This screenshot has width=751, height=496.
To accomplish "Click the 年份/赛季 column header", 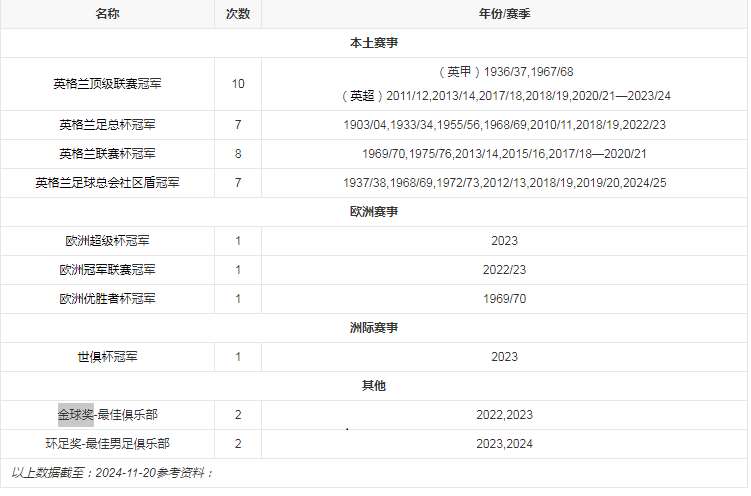I will pyautogui.click(x=504, y=14).
